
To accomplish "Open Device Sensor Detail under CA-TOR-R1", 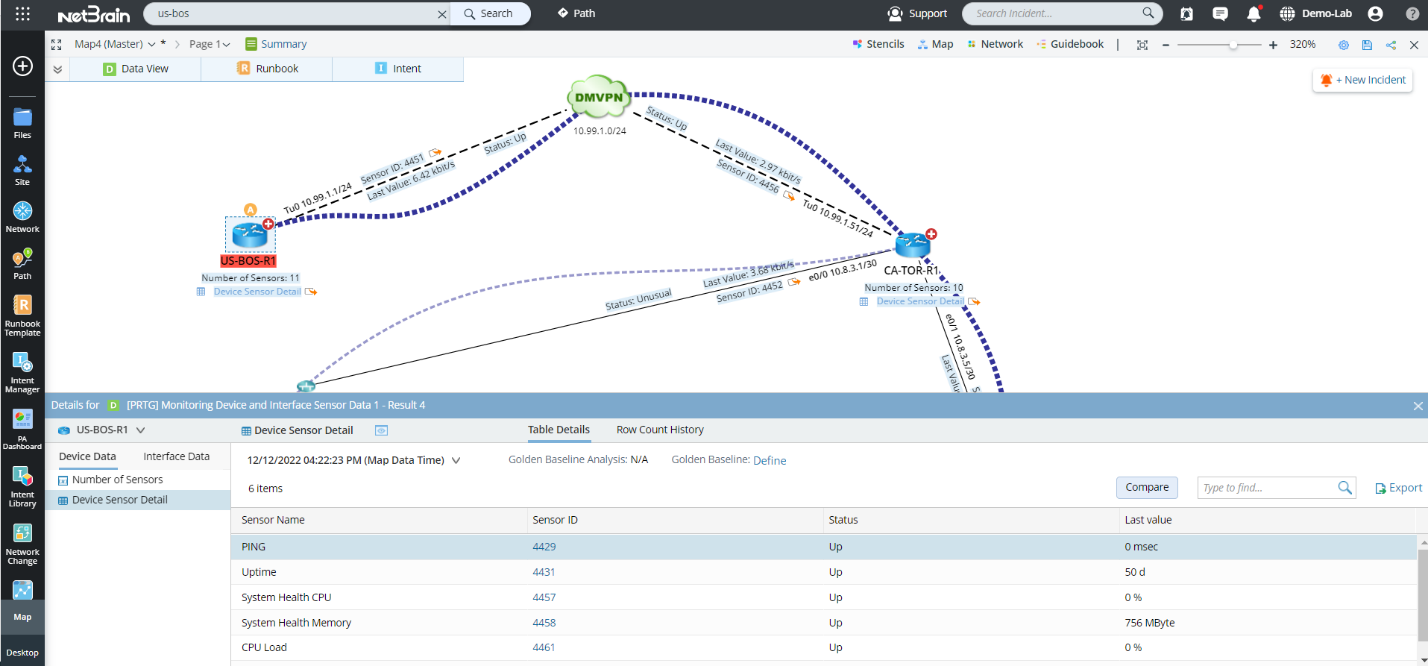I will coord(920,301).
